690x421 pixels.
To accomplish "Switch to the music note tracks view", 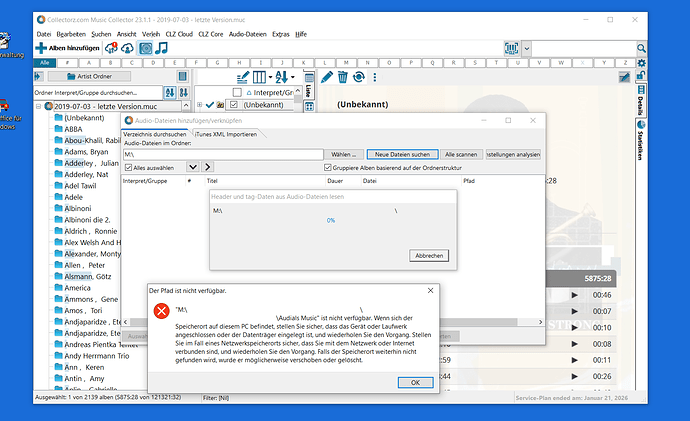I will point(161,48).
